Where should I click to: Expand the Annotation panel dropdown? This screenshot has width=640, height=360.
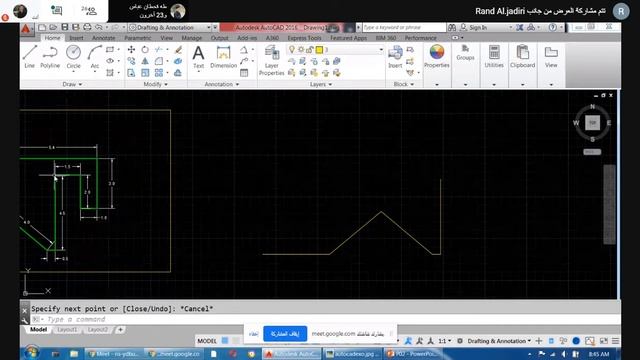pos(222,84)
